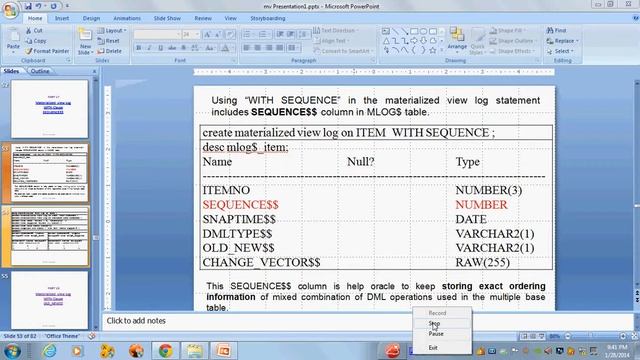Cut the selection with scissors icon
The height and width of the screenshot is (360, 640).
(x=34, y=31)
